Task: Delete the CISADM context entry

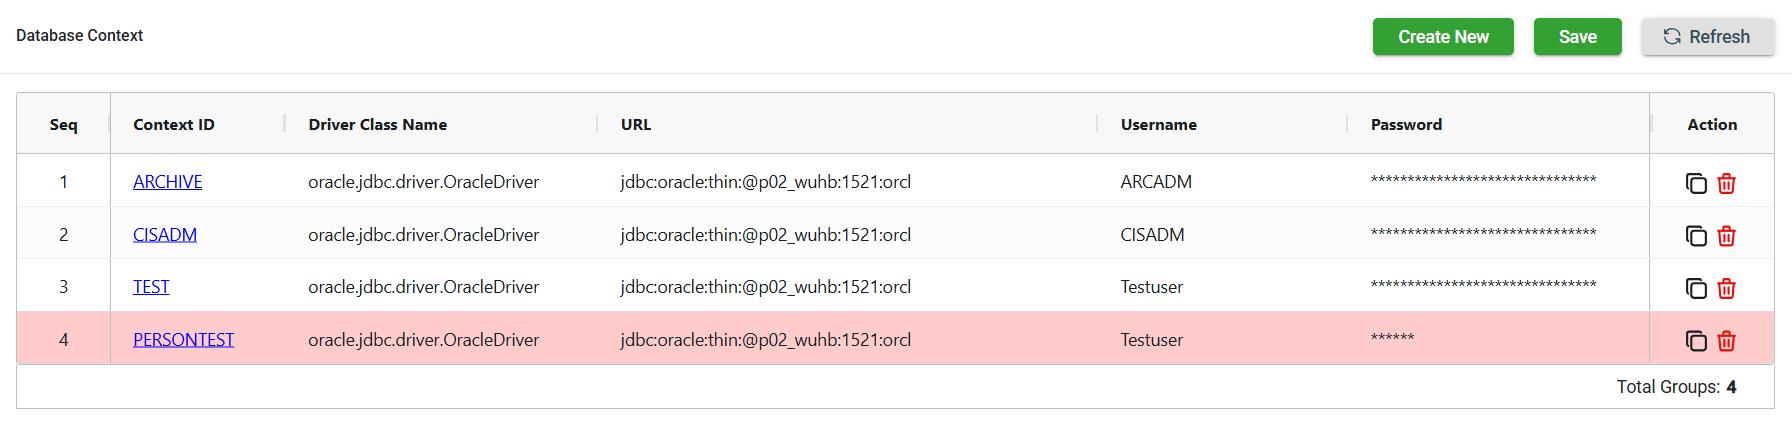Action: tap(1726, 236)
